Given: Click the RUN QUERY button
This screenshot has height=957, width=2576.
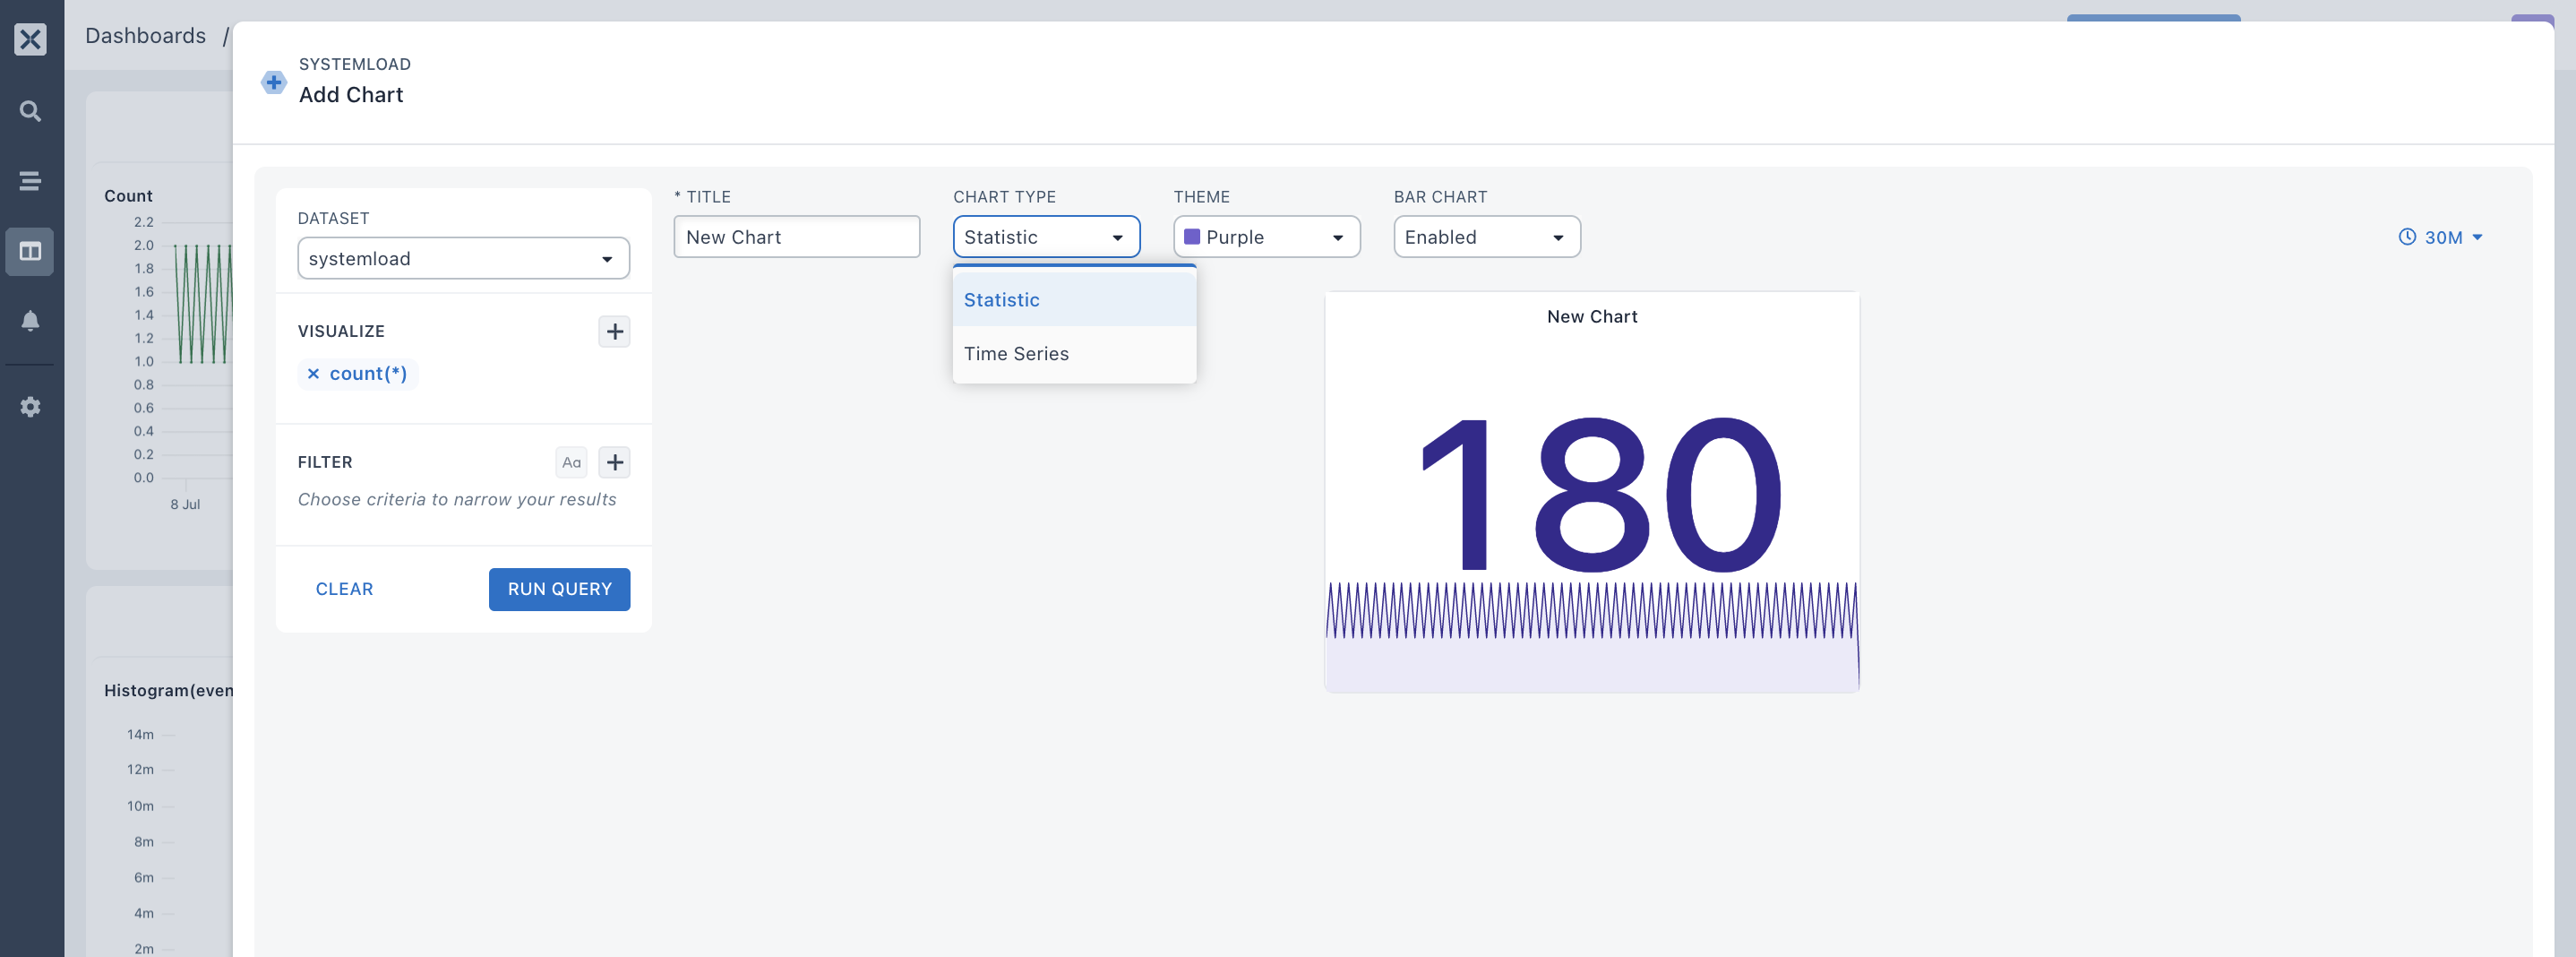Looking at the screenshot, I should 559,589.
